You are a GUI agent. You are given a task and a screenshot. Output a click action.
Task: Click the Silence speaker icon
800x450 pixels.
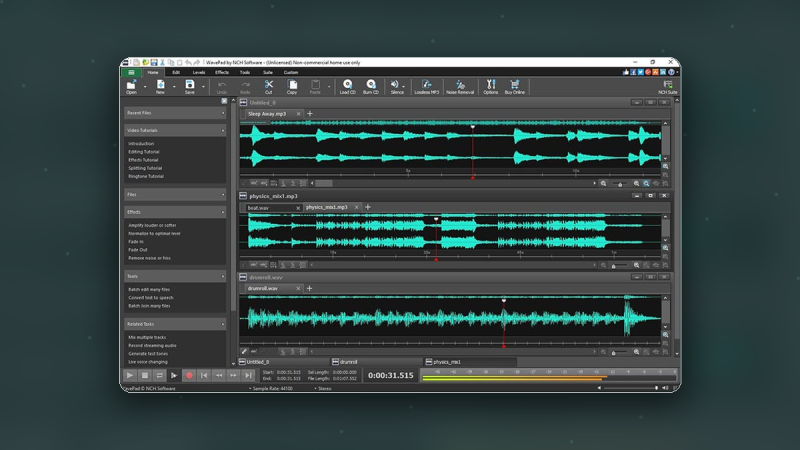pos(395,86)
